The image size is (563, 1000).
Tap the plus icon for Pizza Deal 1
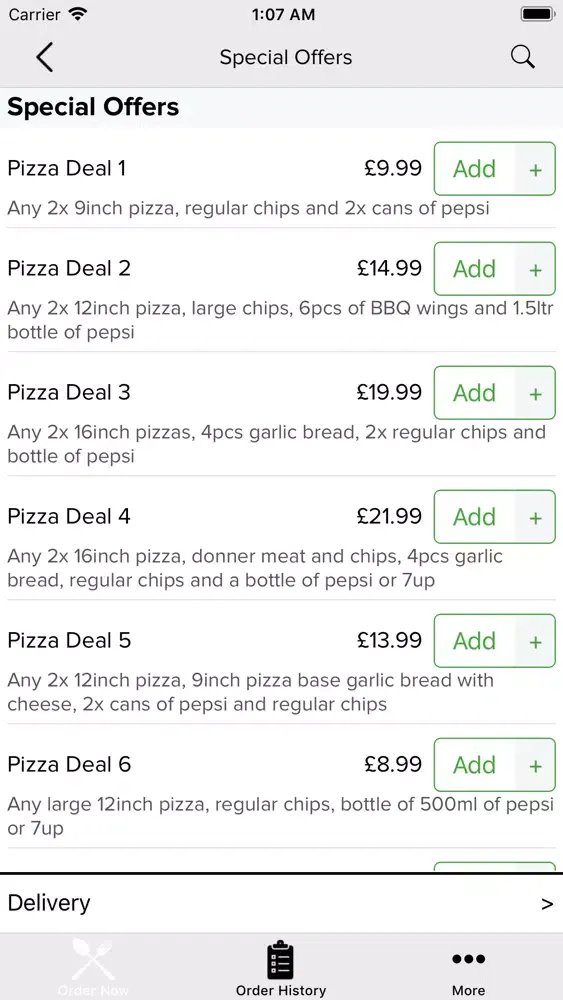[x=535, y=169]
